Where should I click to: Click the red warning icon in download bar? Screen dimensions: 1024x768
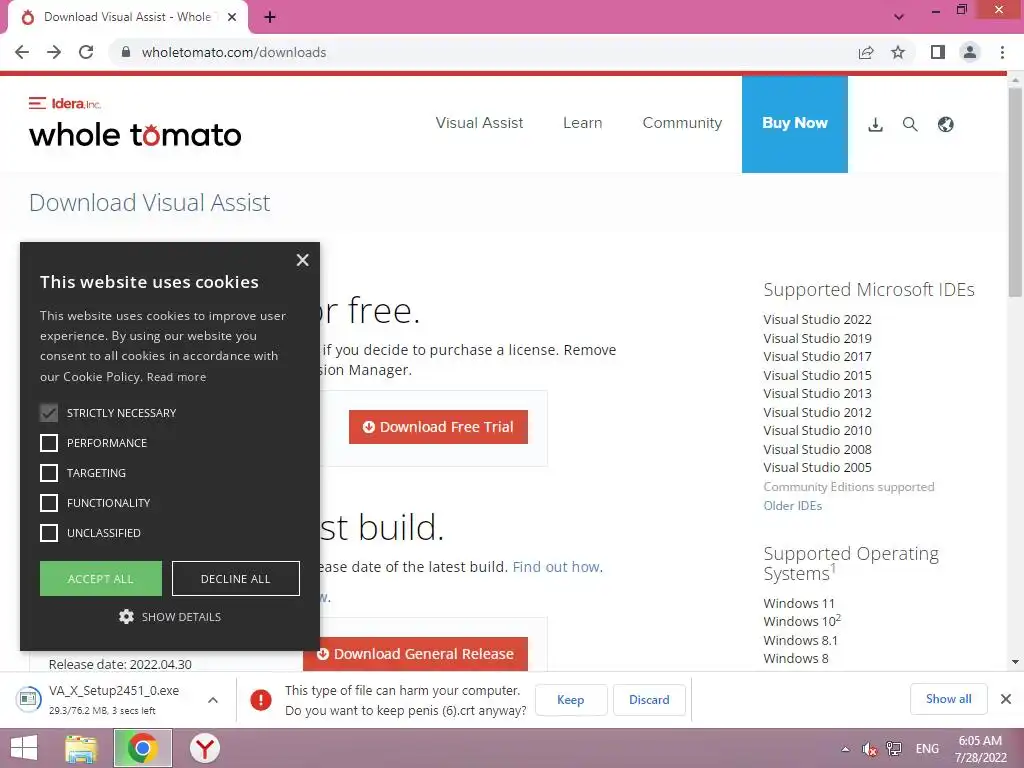pyautogui.click(x=261, y=699)
